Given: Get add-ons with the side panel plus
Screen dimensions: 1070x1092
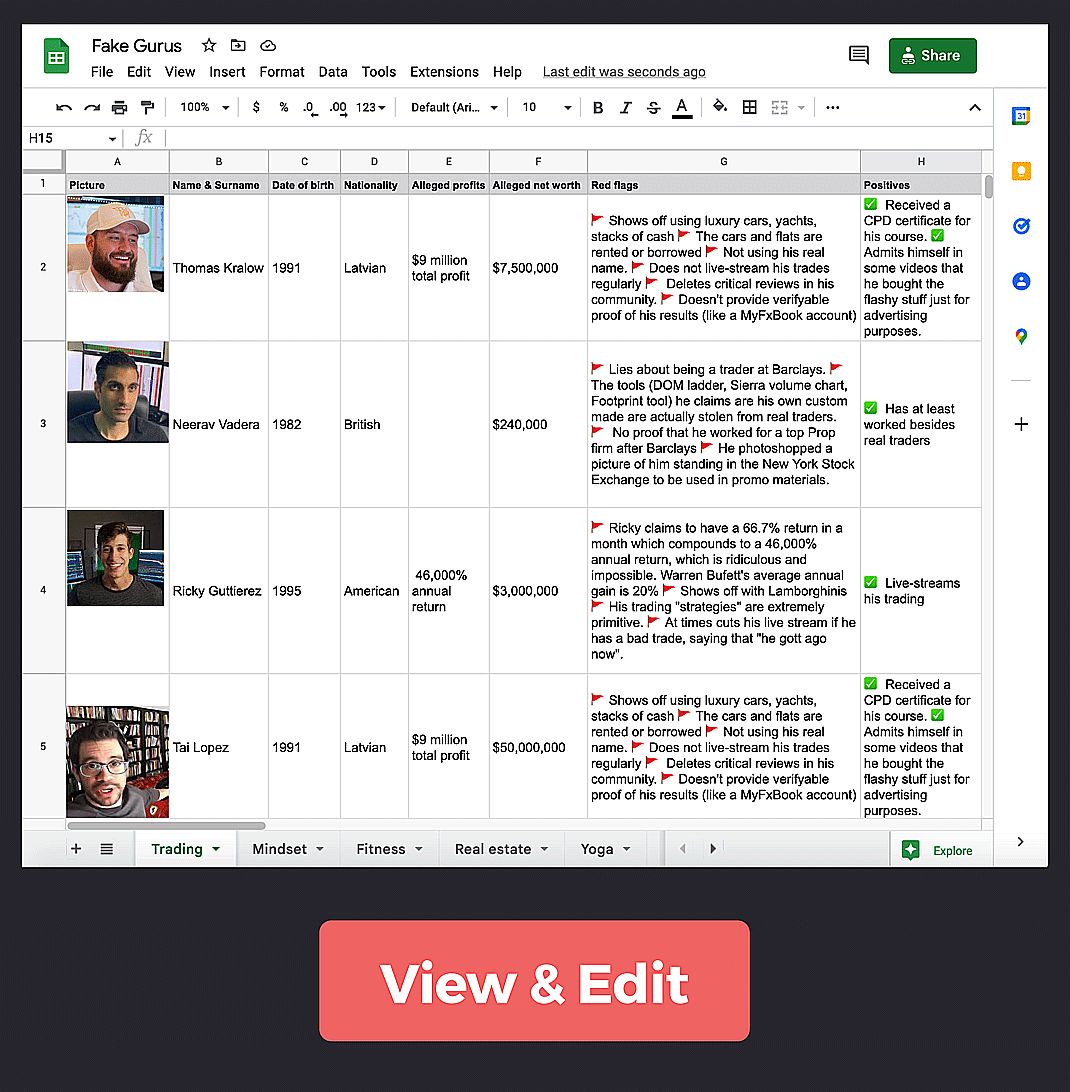Looking at the screenshot, I should point(1021,424).
